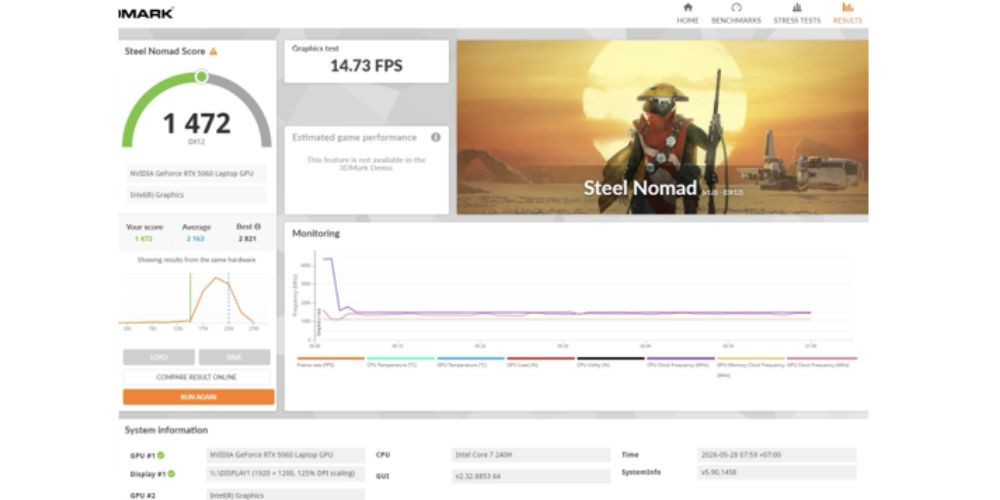Image resolution: width=1000 pixels, height=500 pixels.
Task: Click the info icon next to Best score
Action: point(258,226)
